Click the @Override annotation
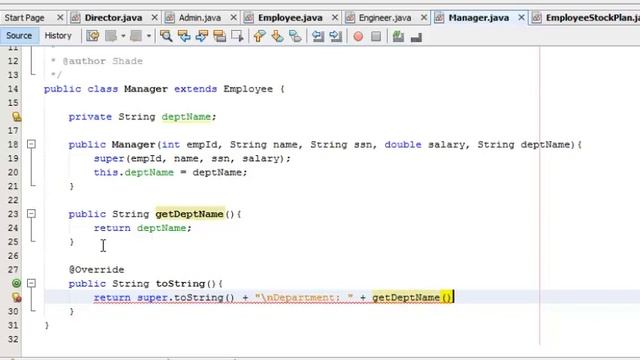 [97, 270]
